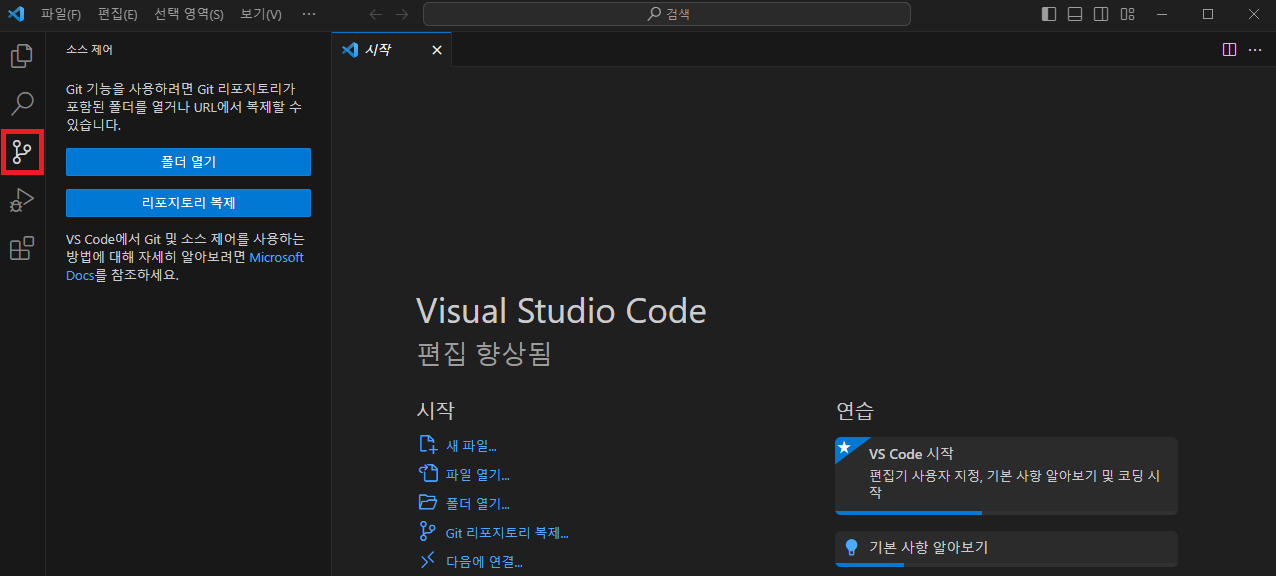This screenshot has height=576, width=1276.
Task: Toggle the primary side bar layout icon
Action: point(1049,14)
